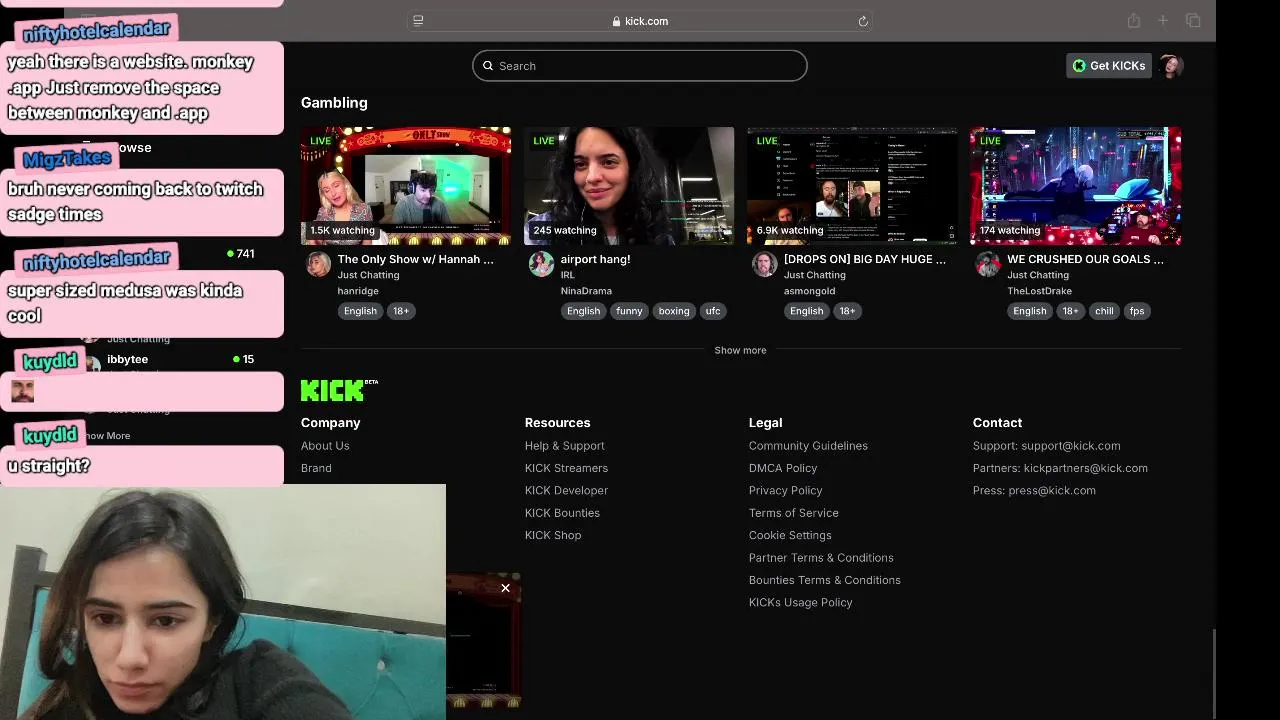Expand sidebar list with Show More

[x=107, y=436]
